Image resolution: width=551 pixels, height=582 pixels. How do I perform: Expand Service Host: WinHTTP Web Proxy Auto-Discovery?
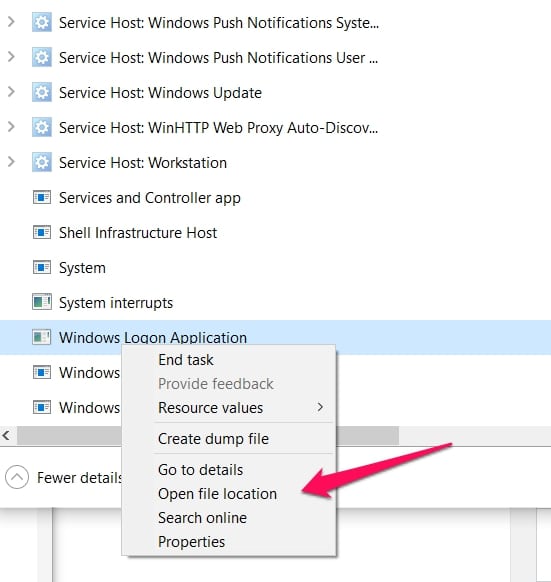click(11, 127)
